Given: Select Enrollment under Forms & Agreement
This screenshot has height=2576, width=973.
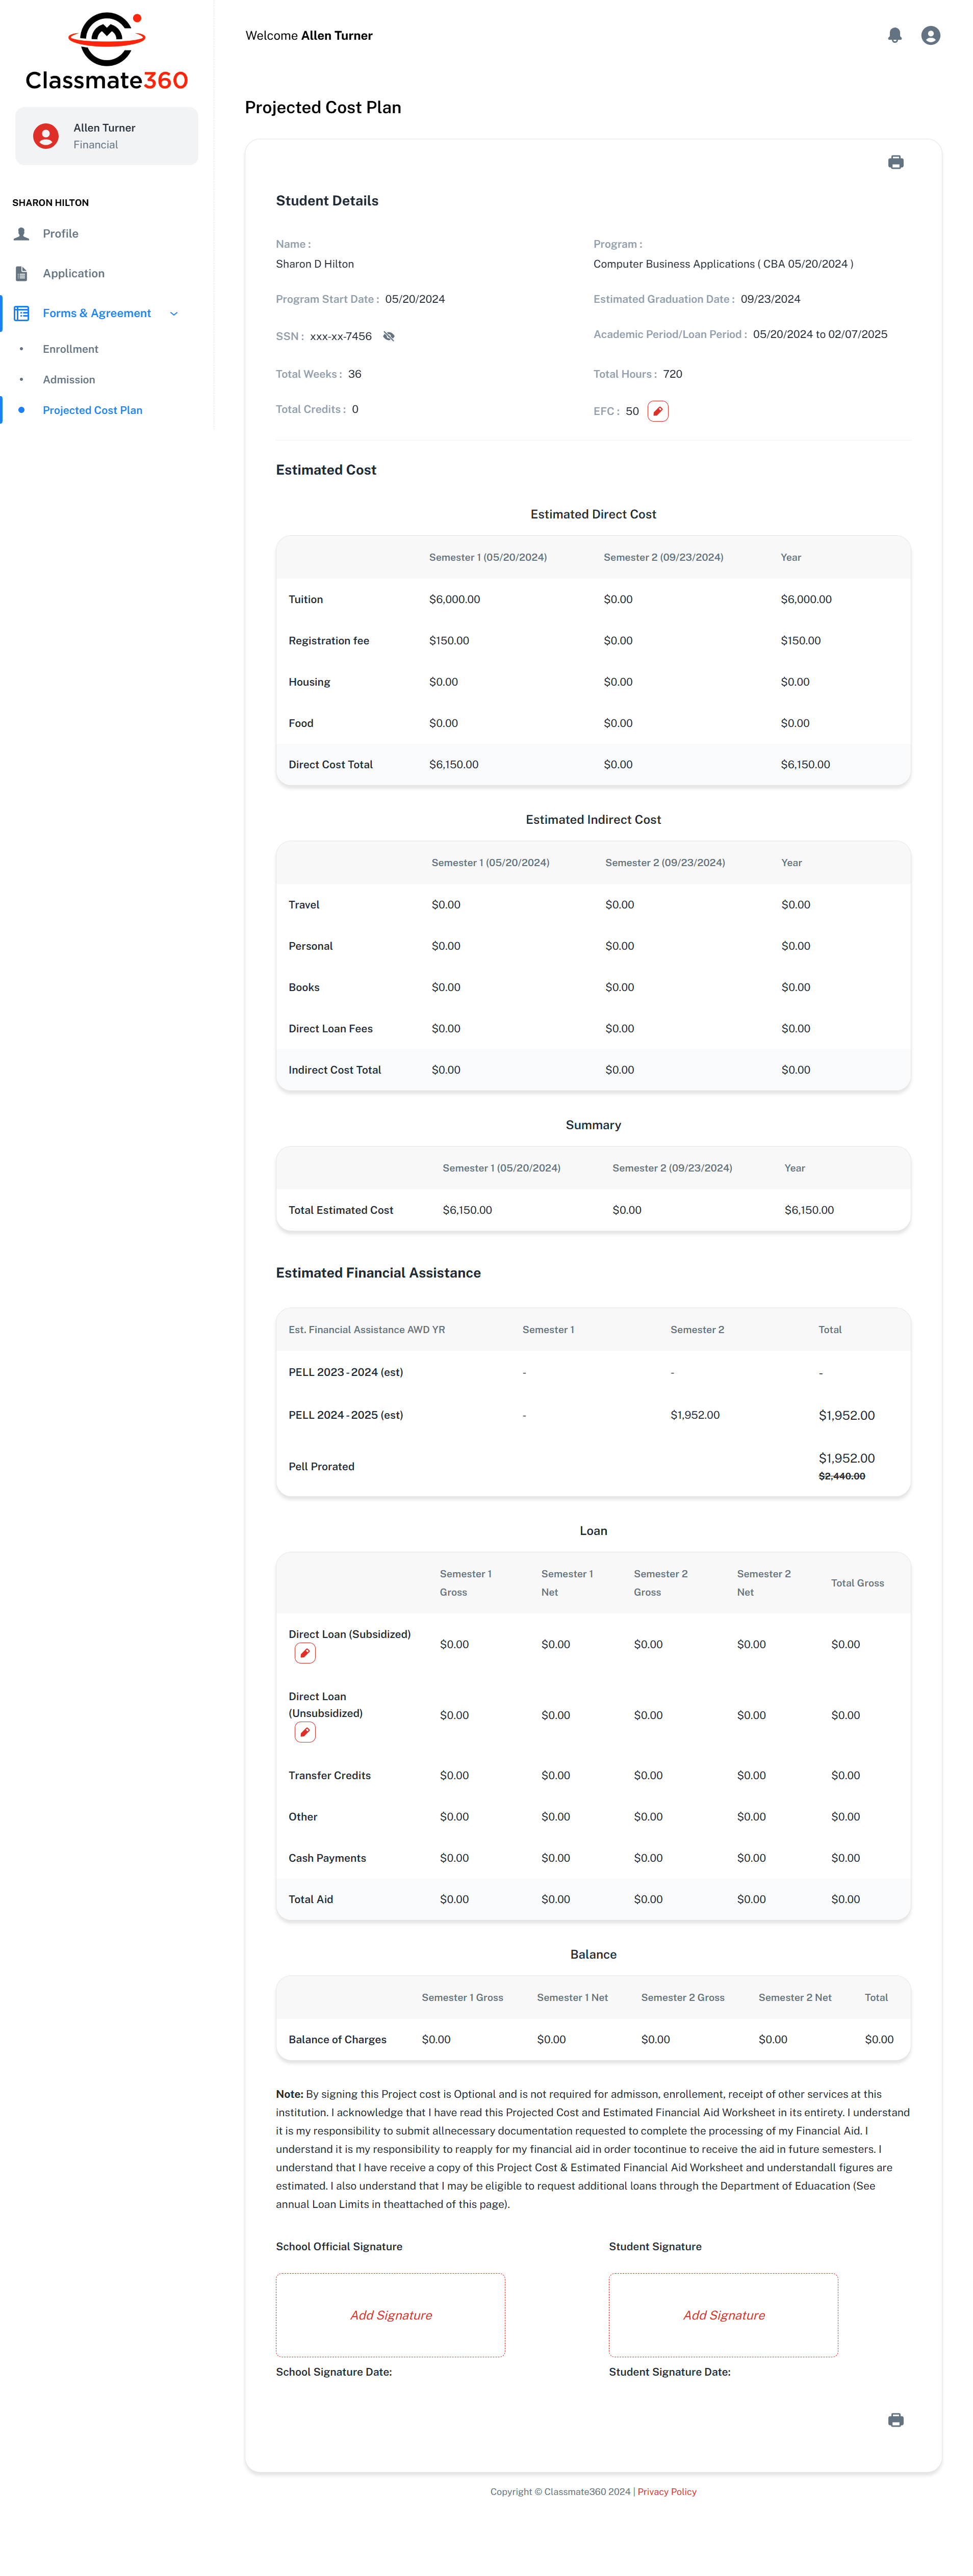Looking at the screenshot, I should [x=70, y=349].
